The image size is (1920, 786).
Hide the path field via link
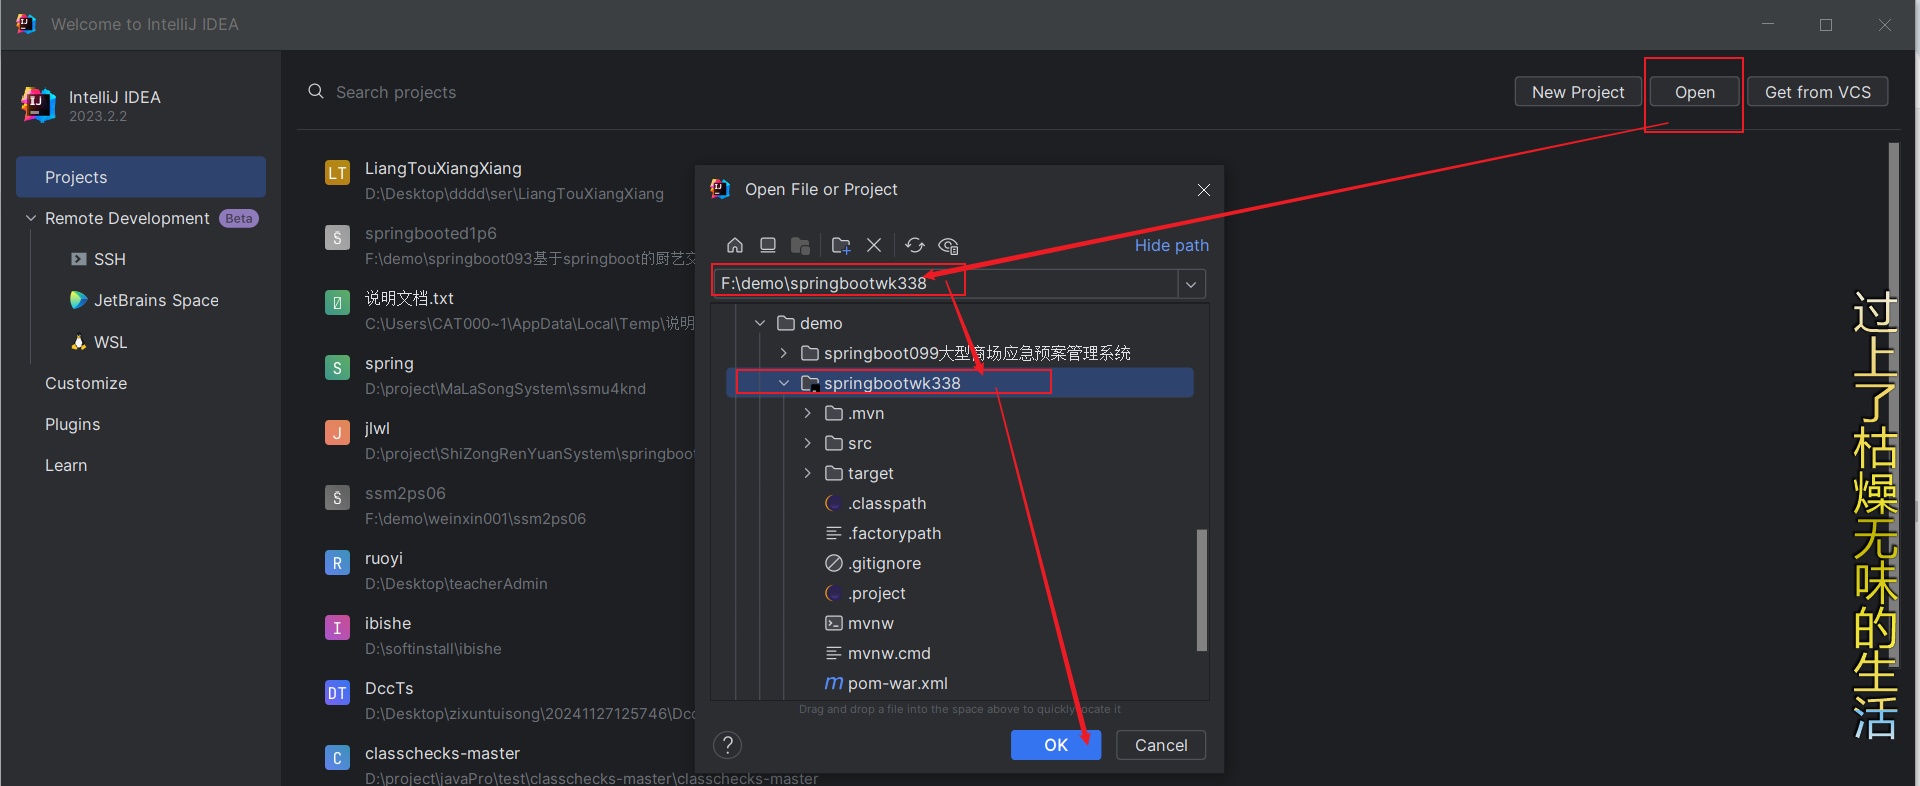(x=1171, y=245)
